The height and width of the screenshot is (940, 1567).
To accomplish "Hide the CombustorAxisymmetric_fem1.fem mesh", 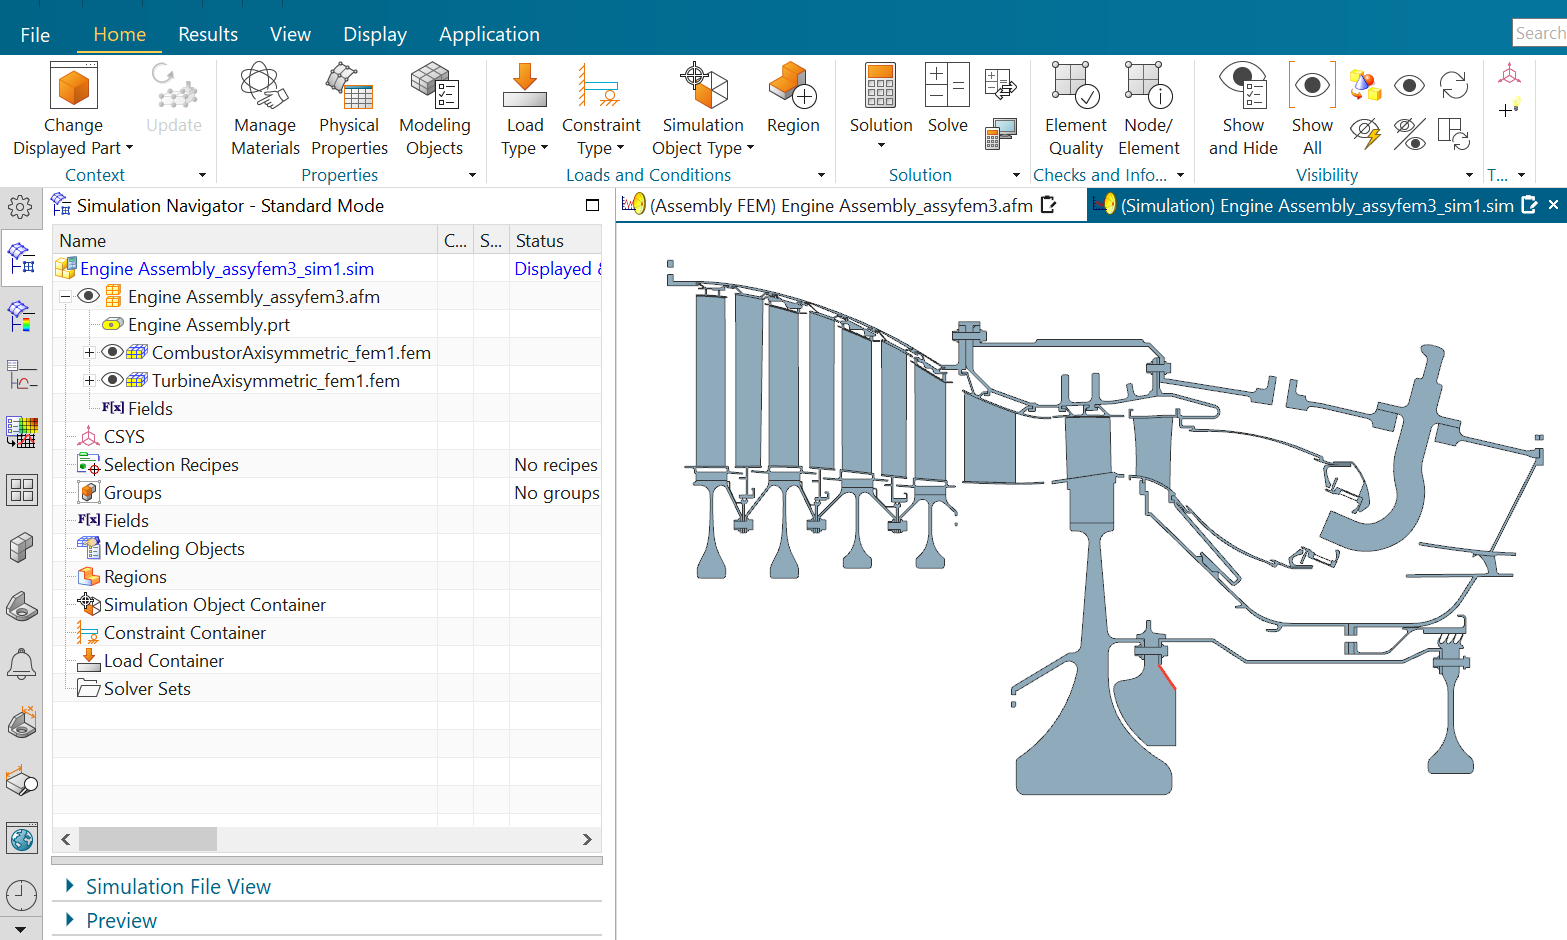I will point(113,353).
